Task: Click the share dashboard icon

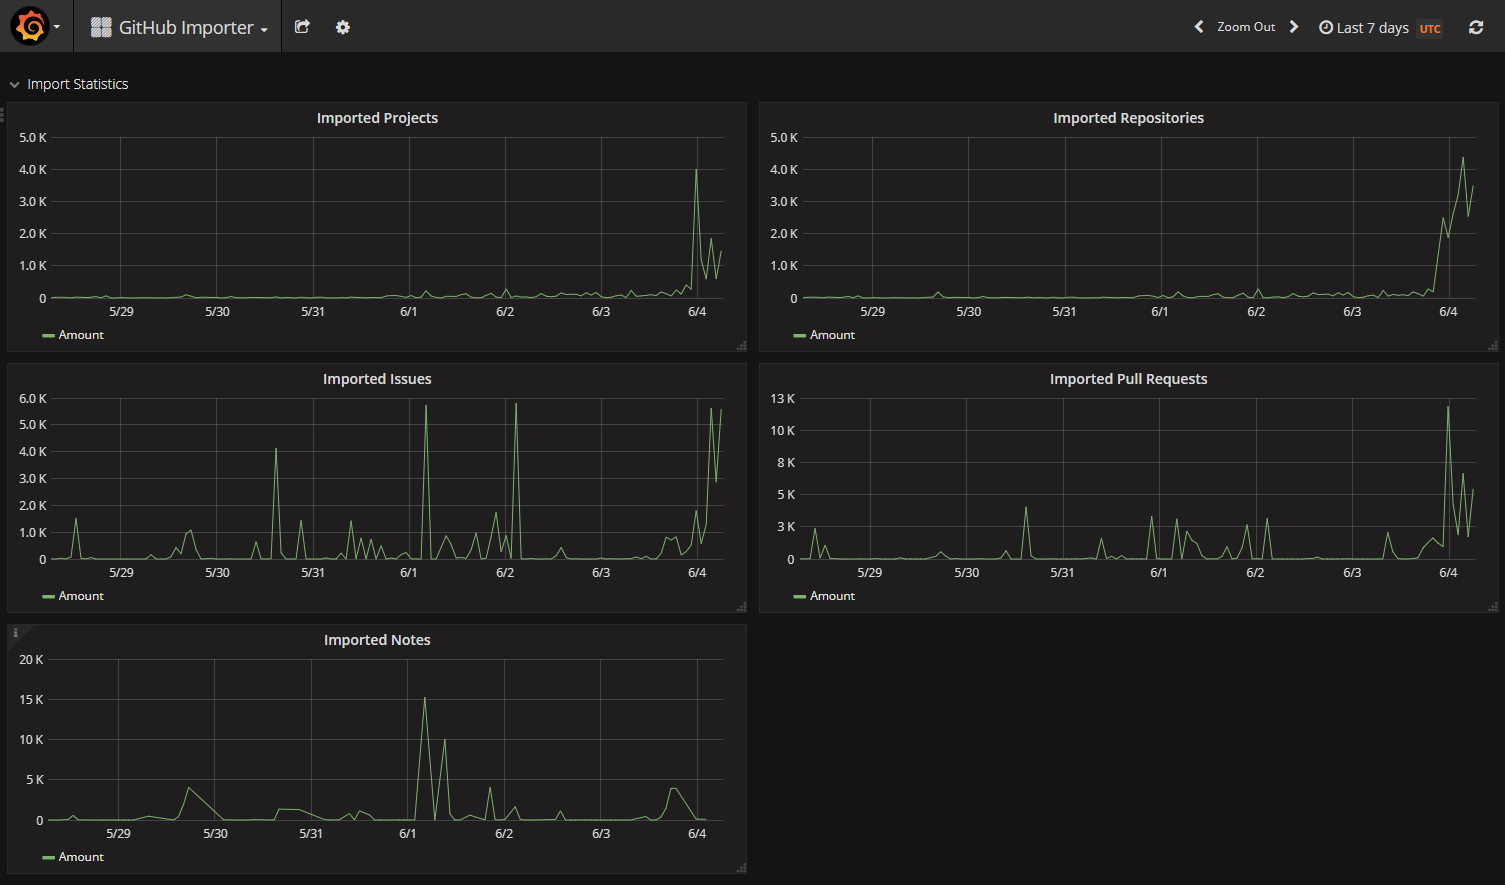Action: pos(302,27)
